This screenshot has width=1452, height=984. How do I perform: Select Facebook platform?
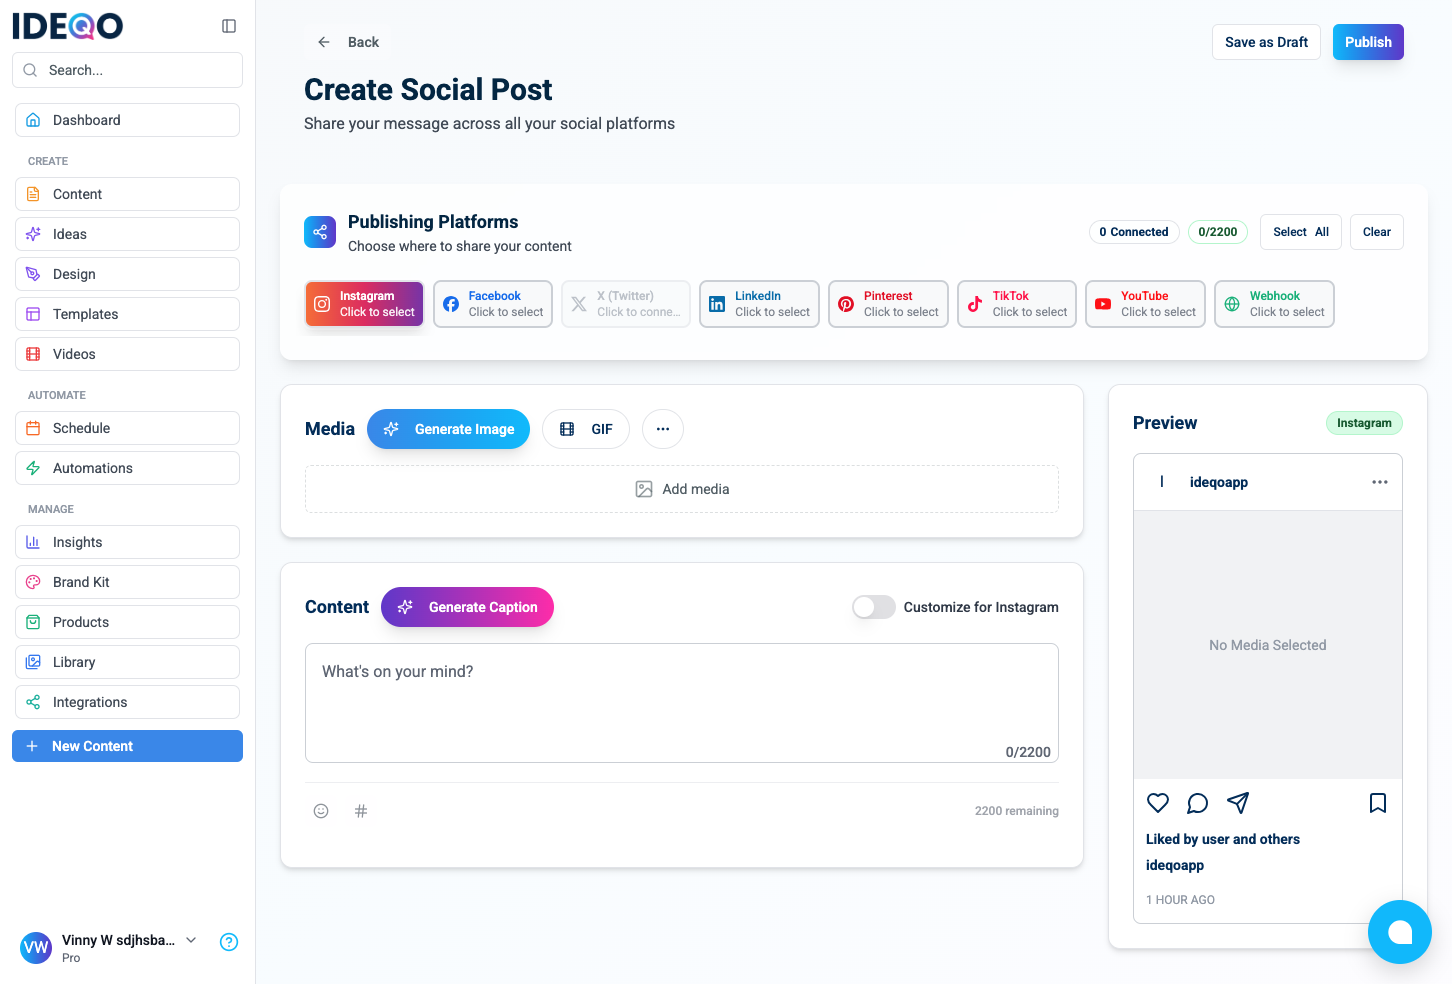coord(493,304)
